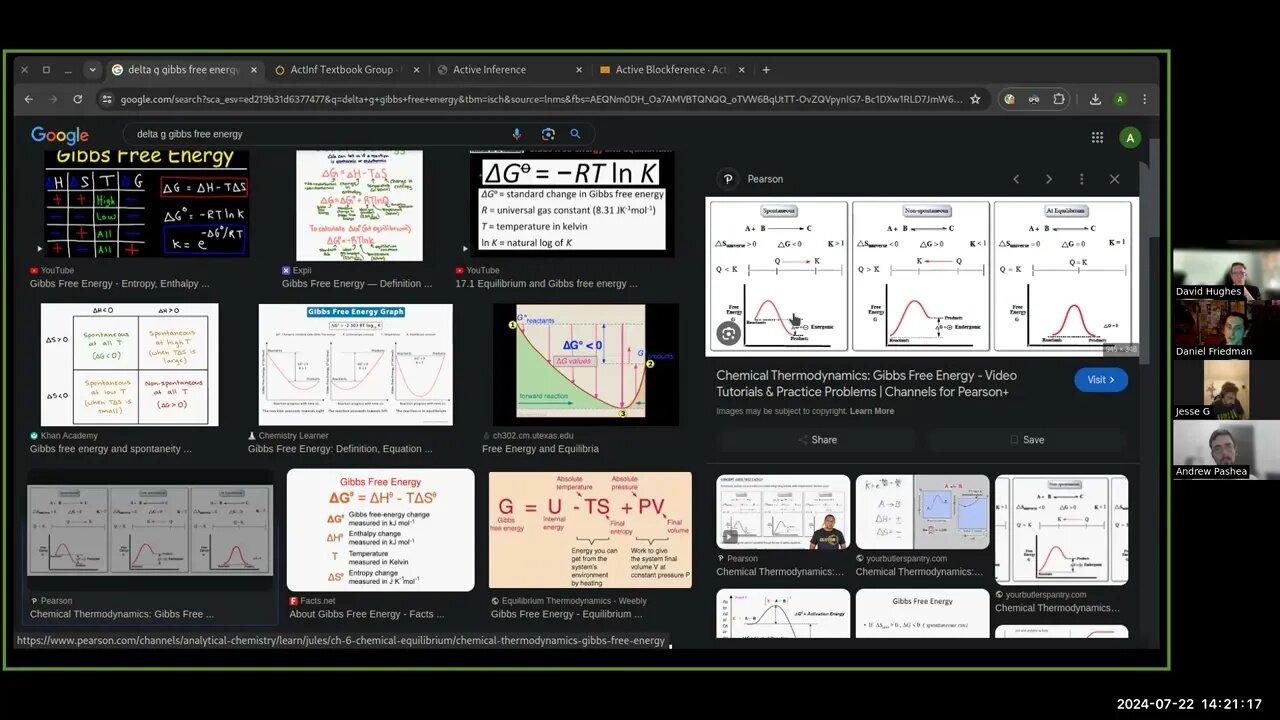Open the Gibbs Free Energy table YouTube thumbnail
The image size is (1280, 720).
pos(147,204)
